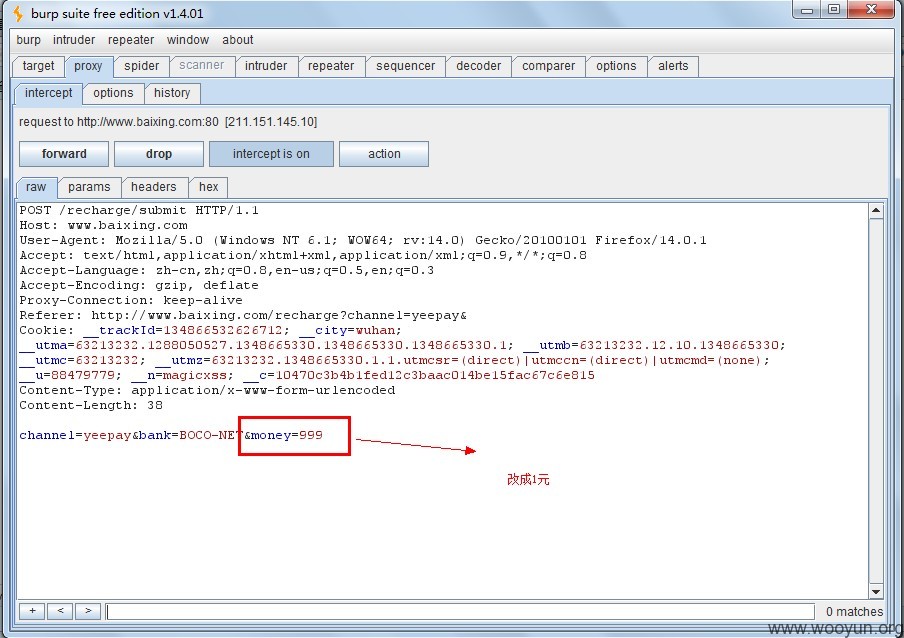Open the about menu

(238, 40)
